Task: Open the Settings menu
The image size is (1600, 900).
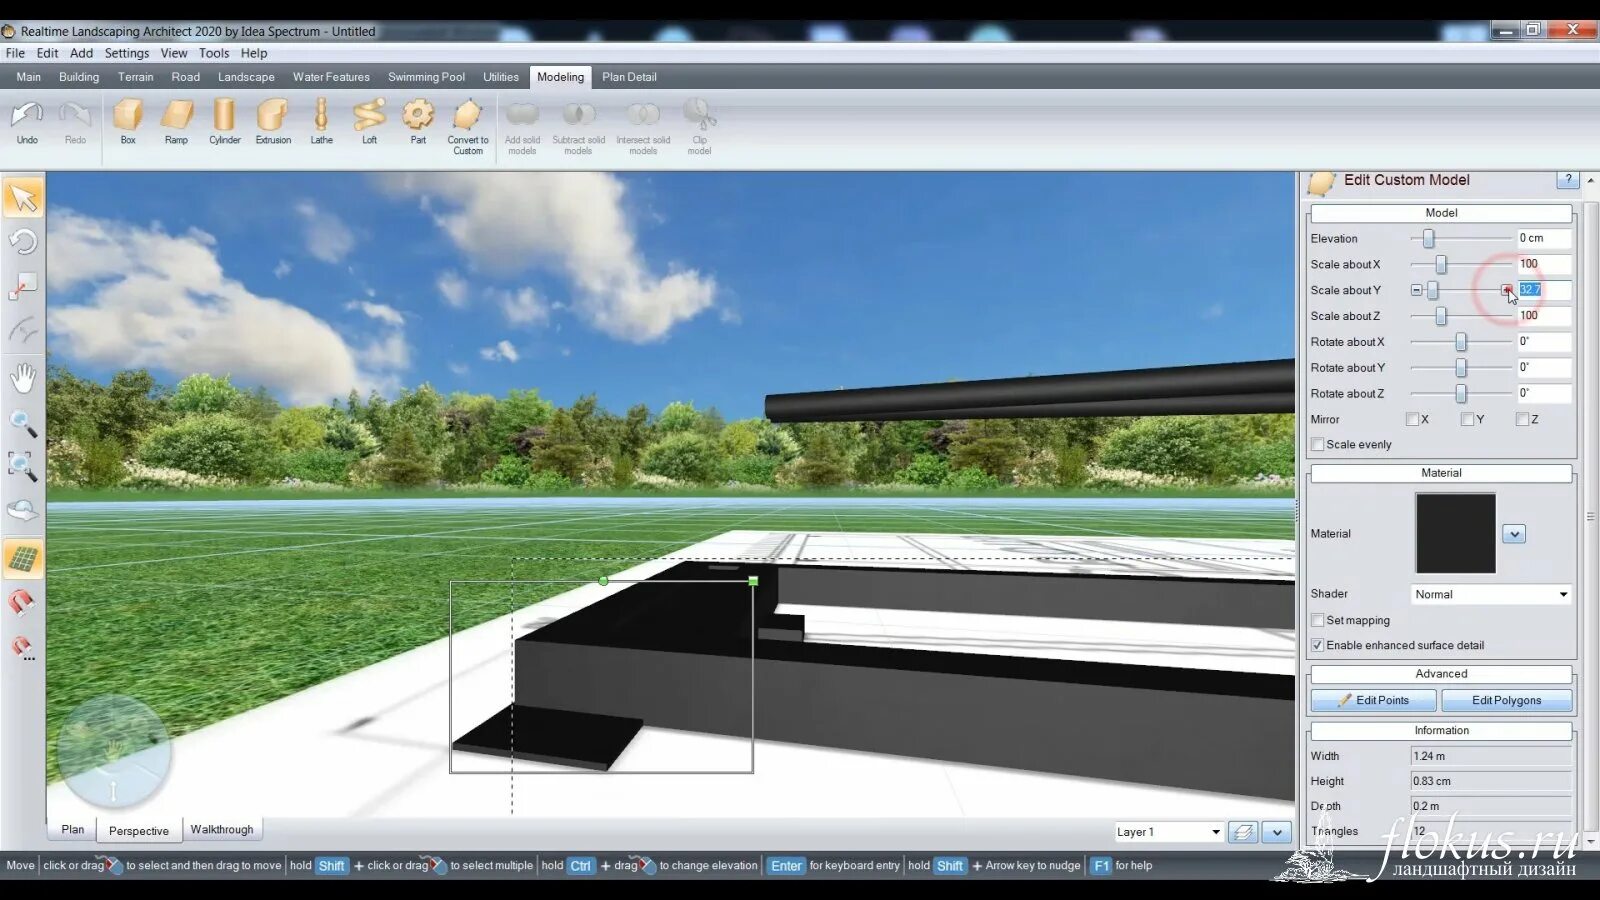Action: pyautogui.click(x=127, y=53)
